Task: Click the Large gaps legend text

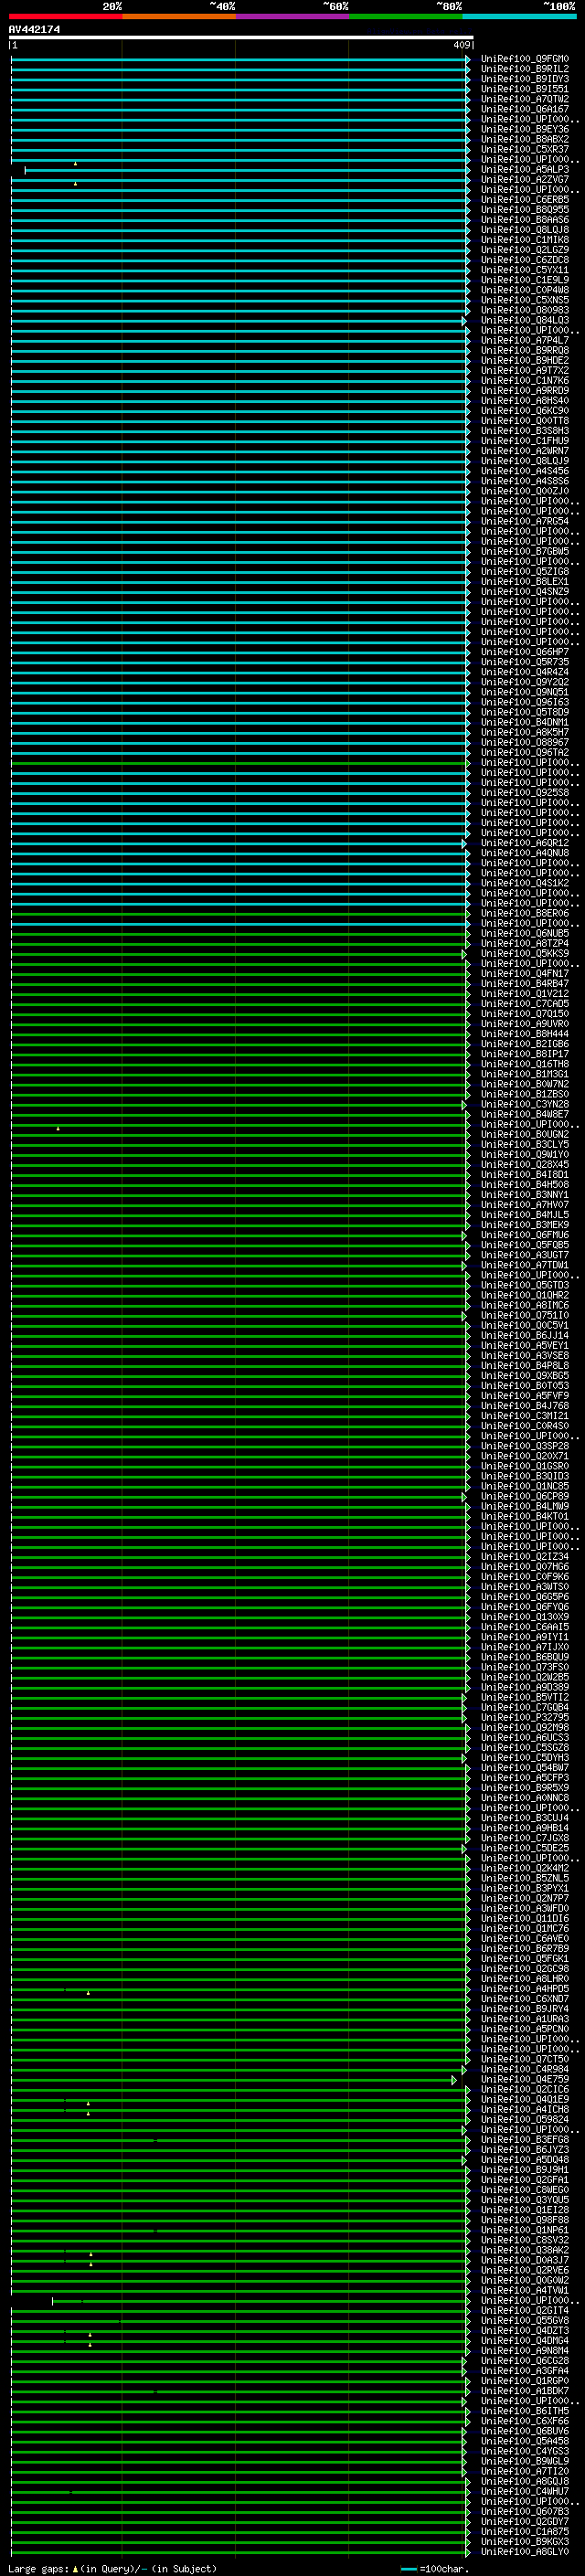Action: 112,2568
